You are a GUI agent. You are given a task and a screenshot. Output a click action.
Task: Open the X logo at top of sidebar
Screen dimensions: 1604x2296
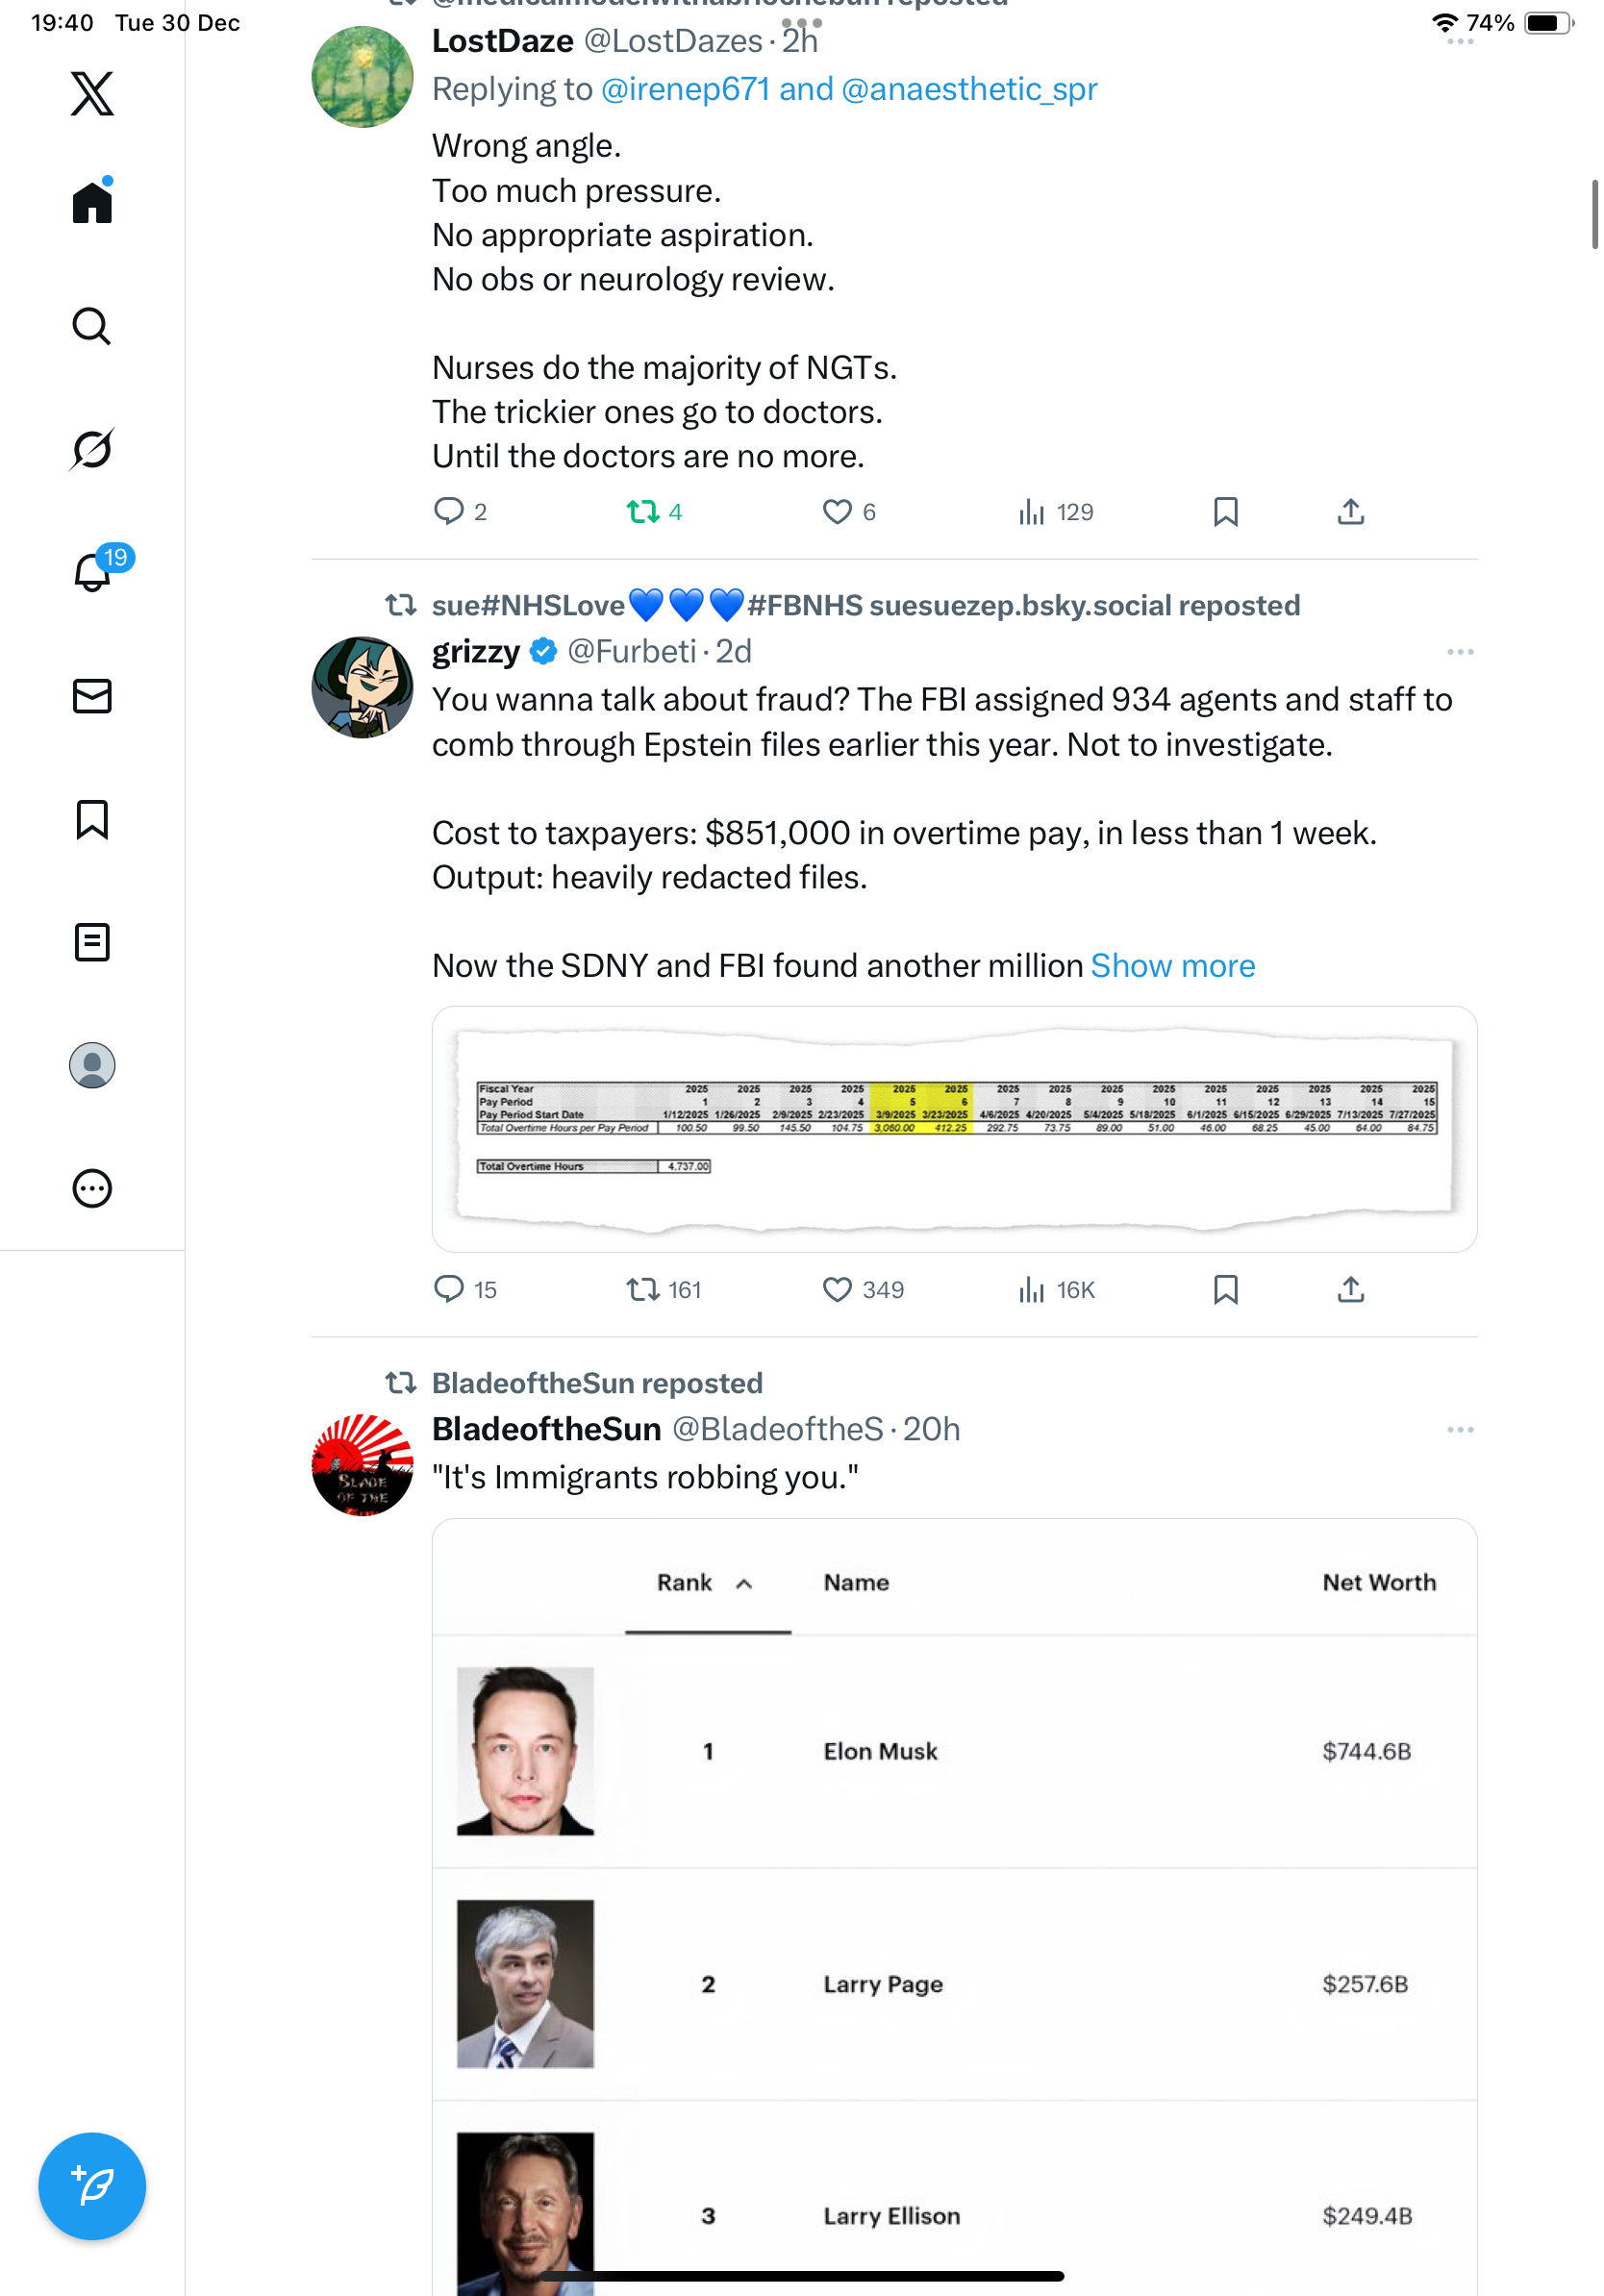92,94
